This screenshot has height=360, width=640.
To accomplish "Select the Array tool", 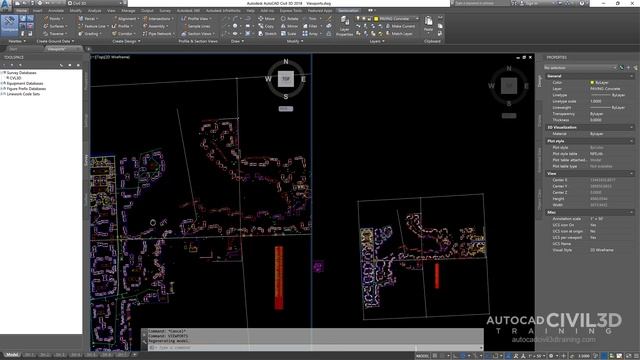I will pyautogui.click(x=311, y=34).
